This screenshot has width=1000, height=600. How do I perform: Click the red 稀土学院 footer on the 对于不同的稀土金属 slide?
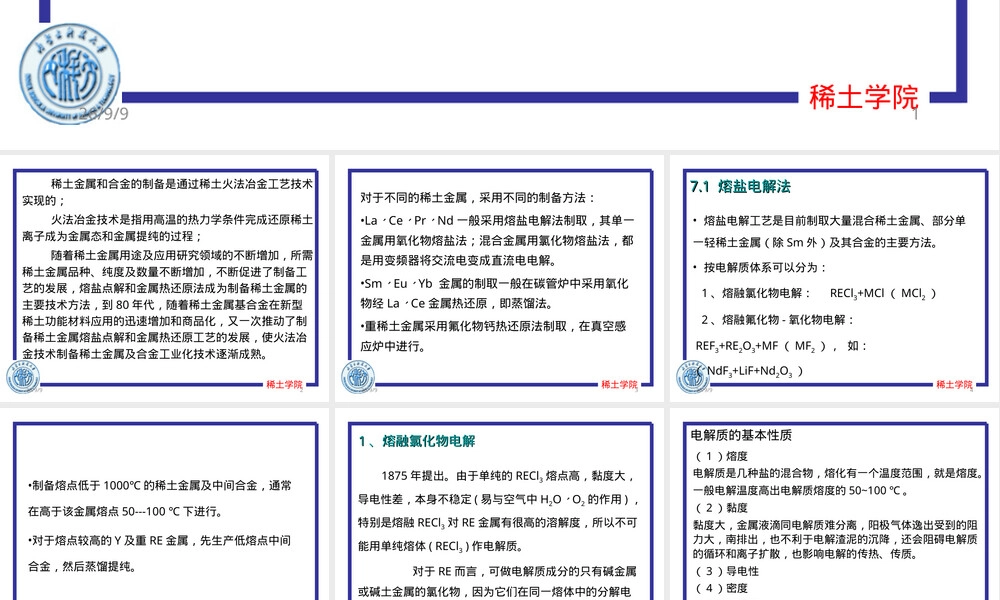click(x=619, y=384)
